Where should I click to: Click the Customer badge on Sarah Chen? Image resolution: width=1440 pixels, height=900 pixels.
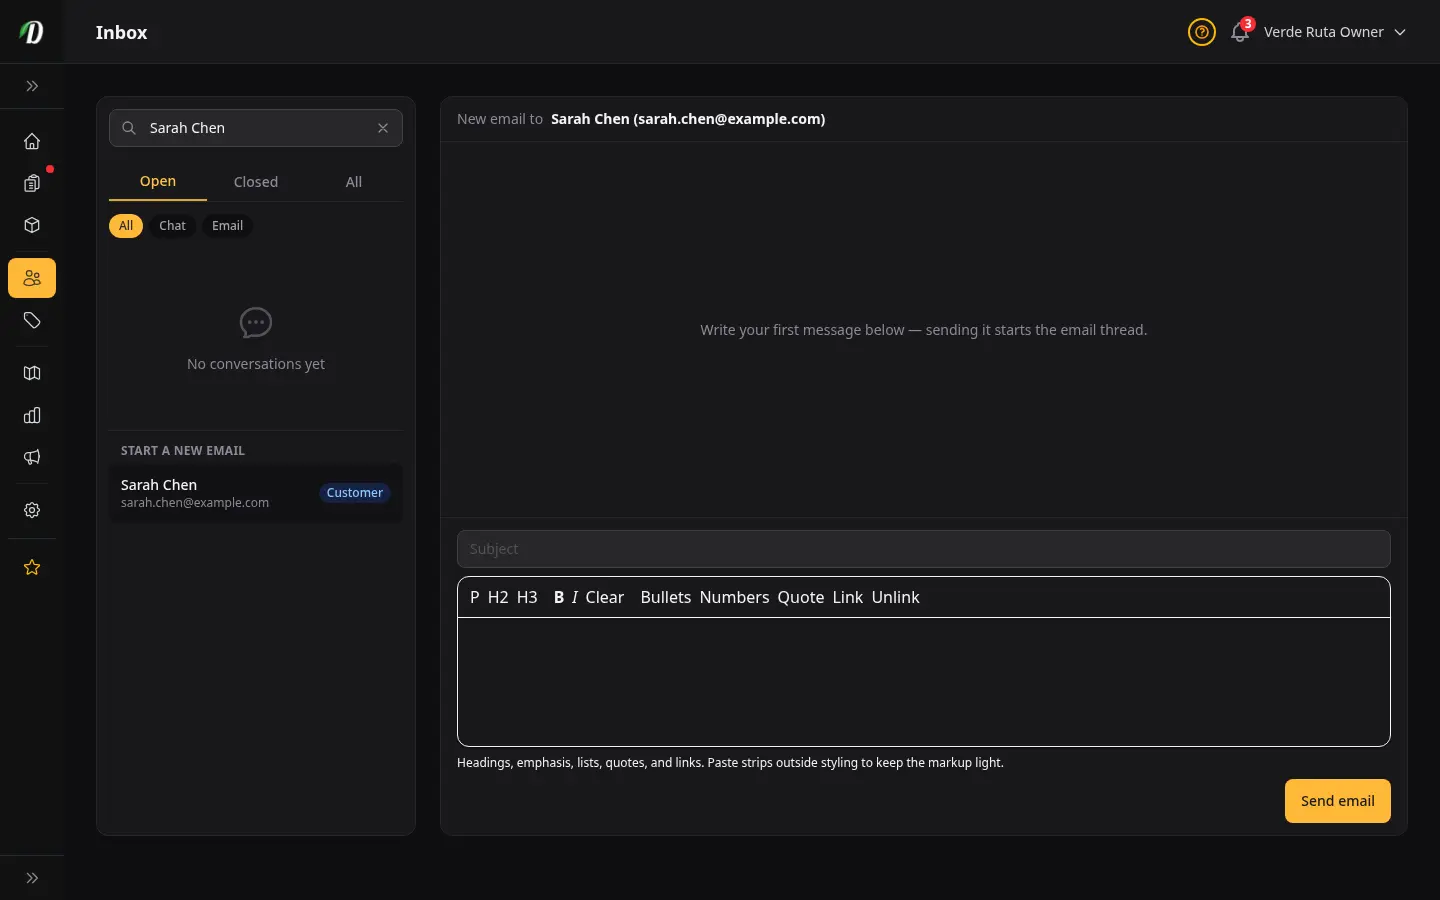(355, 493)
